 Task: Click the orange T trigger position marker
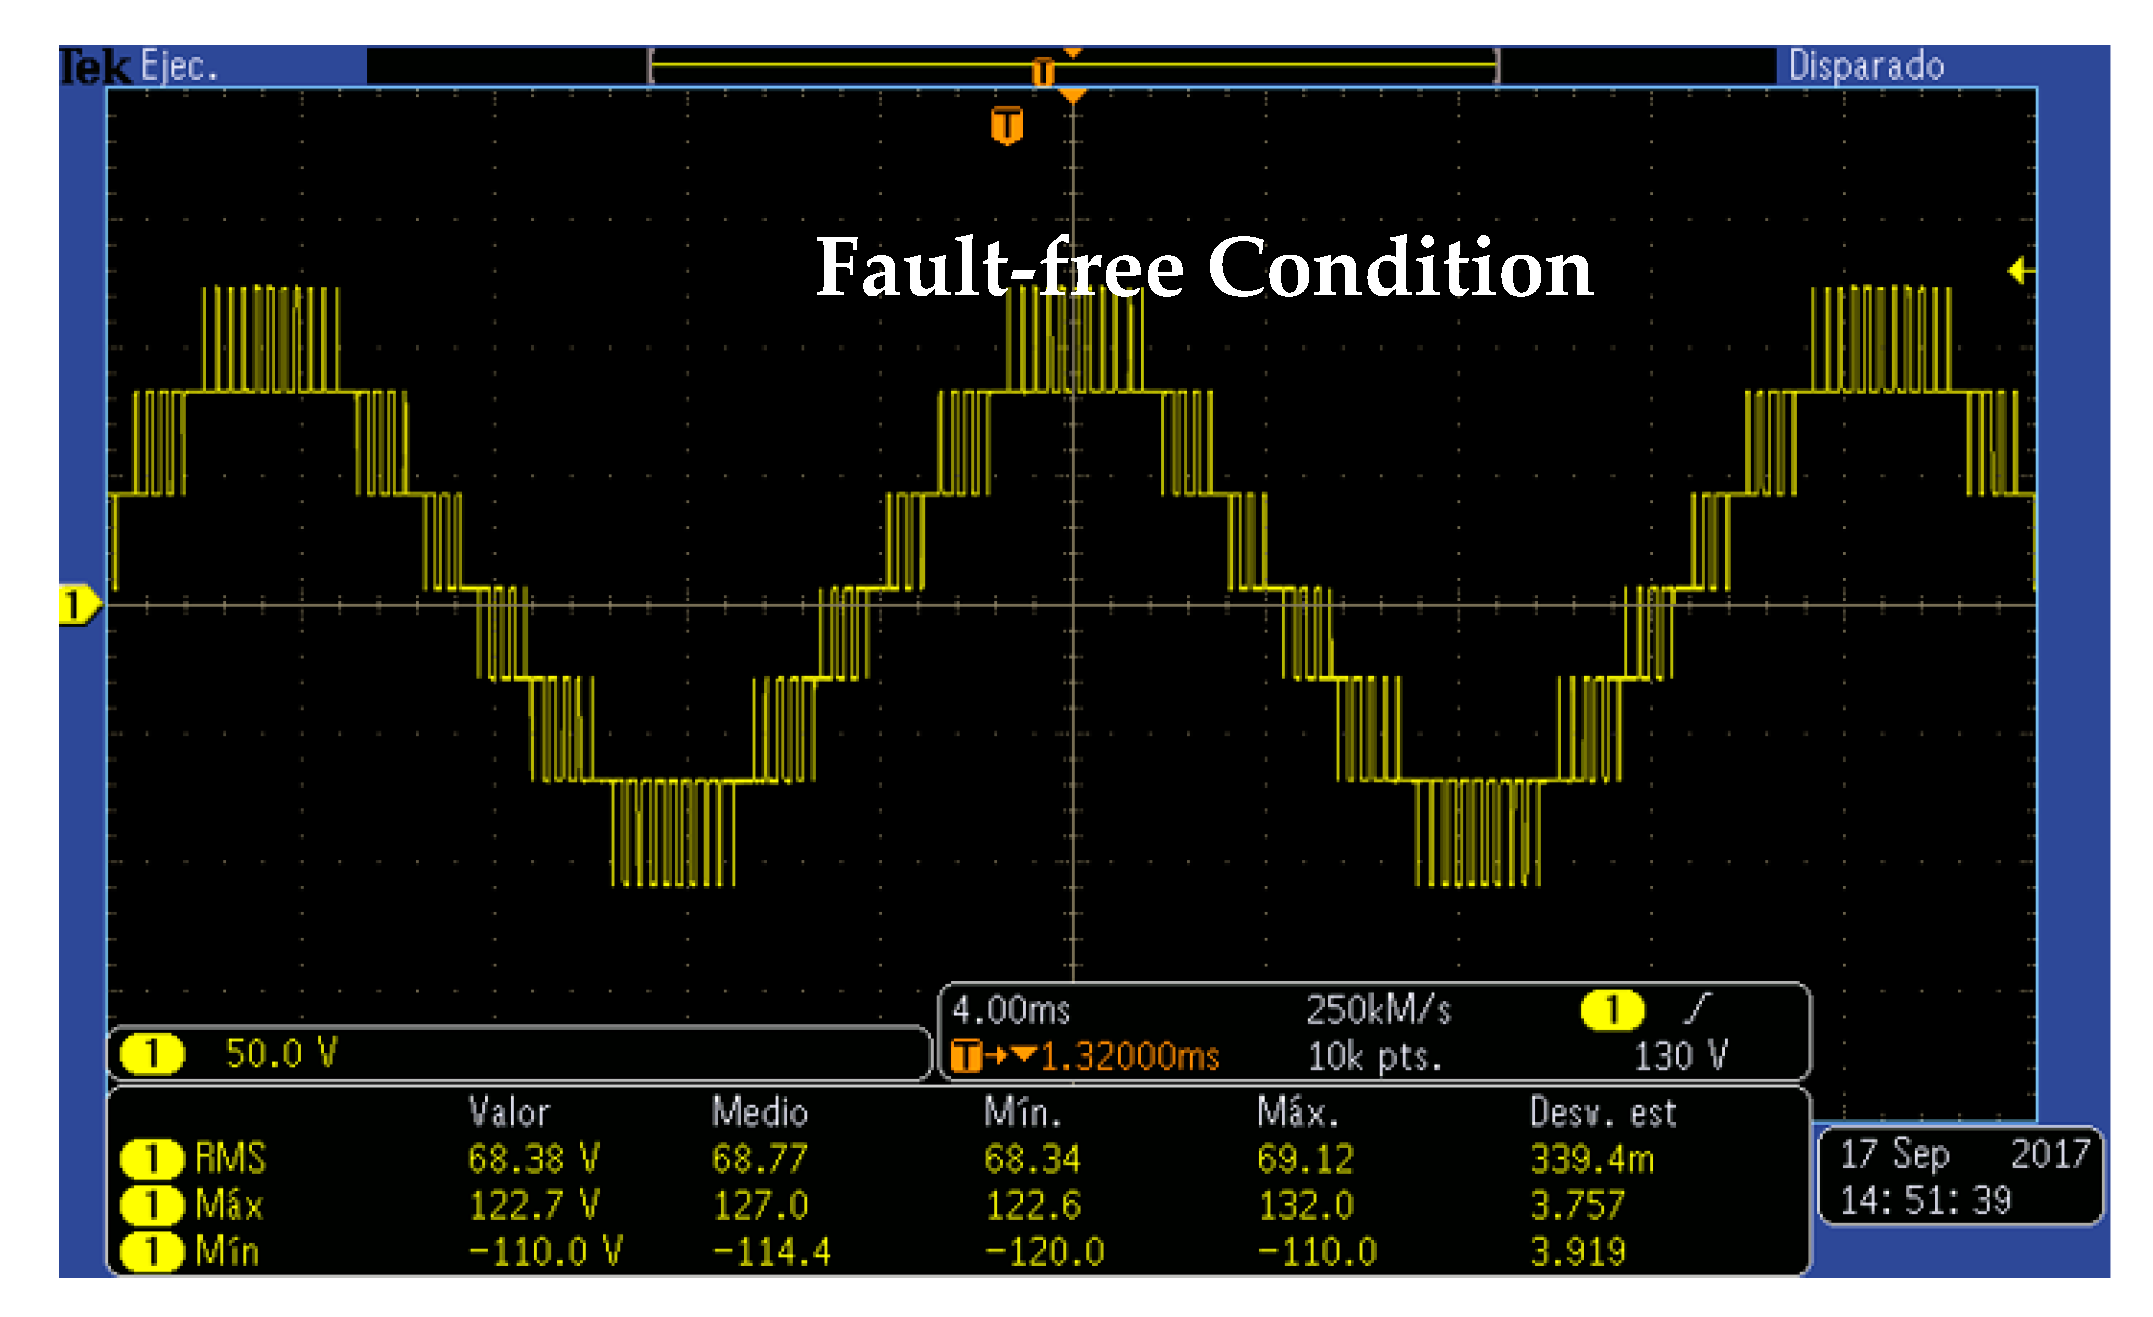1006,126
